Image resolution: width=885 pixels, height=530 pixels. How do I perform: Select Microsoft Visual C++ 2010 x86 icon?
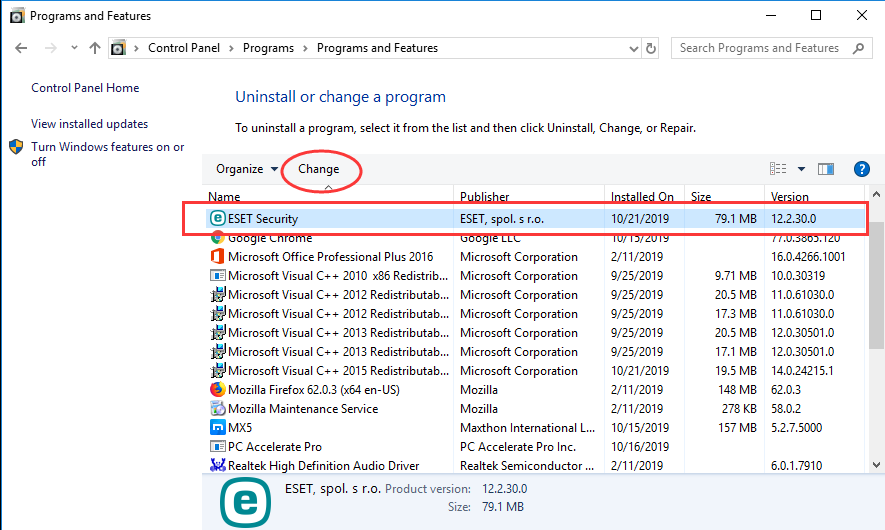point(217,275)
